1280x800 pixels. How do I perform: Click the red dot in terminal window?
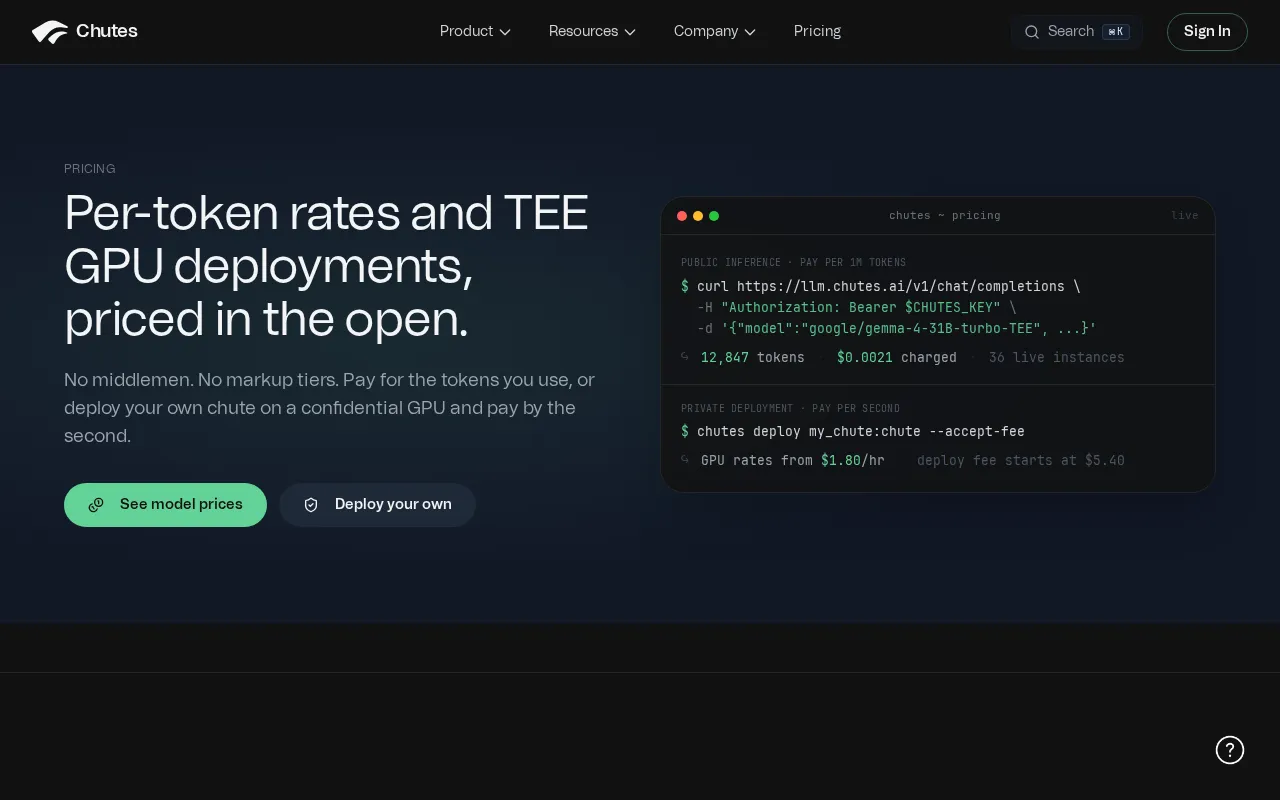[682, 216]
